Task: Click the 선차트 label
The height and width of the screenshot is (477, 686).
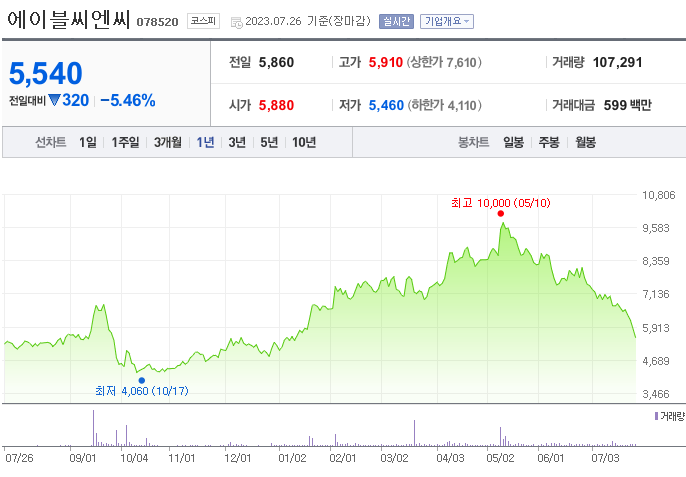Action: (x=51, y=142)
